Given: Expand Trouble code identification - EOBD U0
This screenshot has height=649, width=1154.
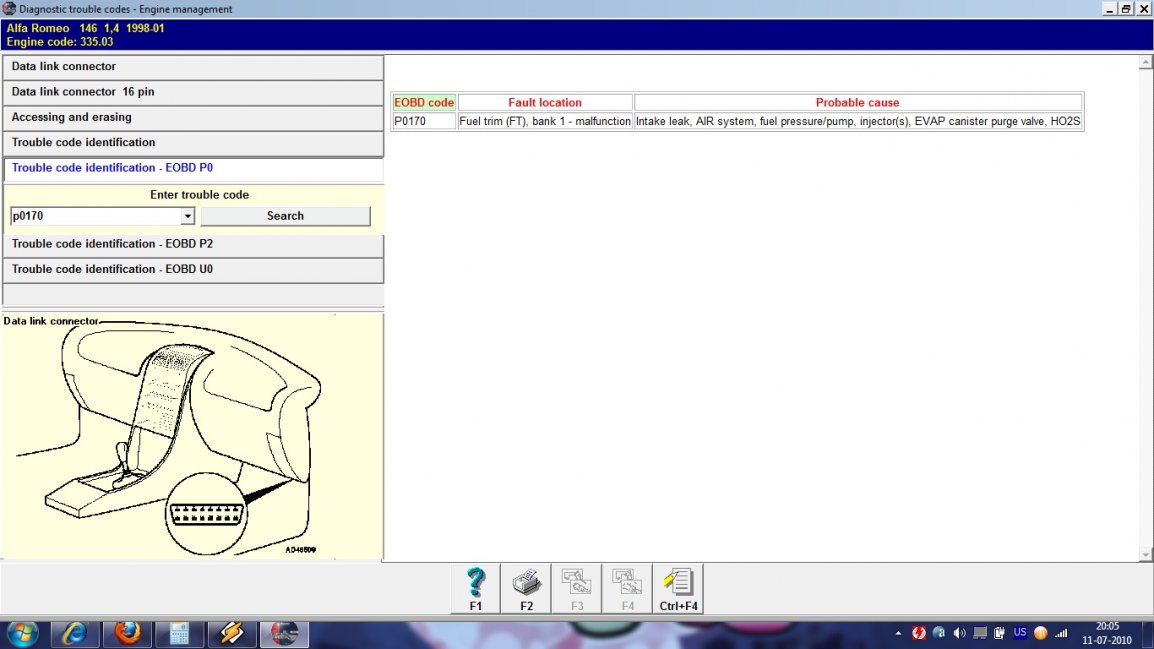Looking at the screenshot, I should pyautogui.click(x=193, y=270).
